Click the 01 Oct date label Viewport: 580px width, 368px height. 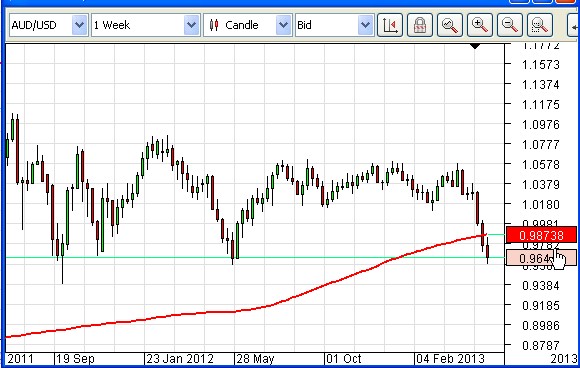(x=344, y=359)
